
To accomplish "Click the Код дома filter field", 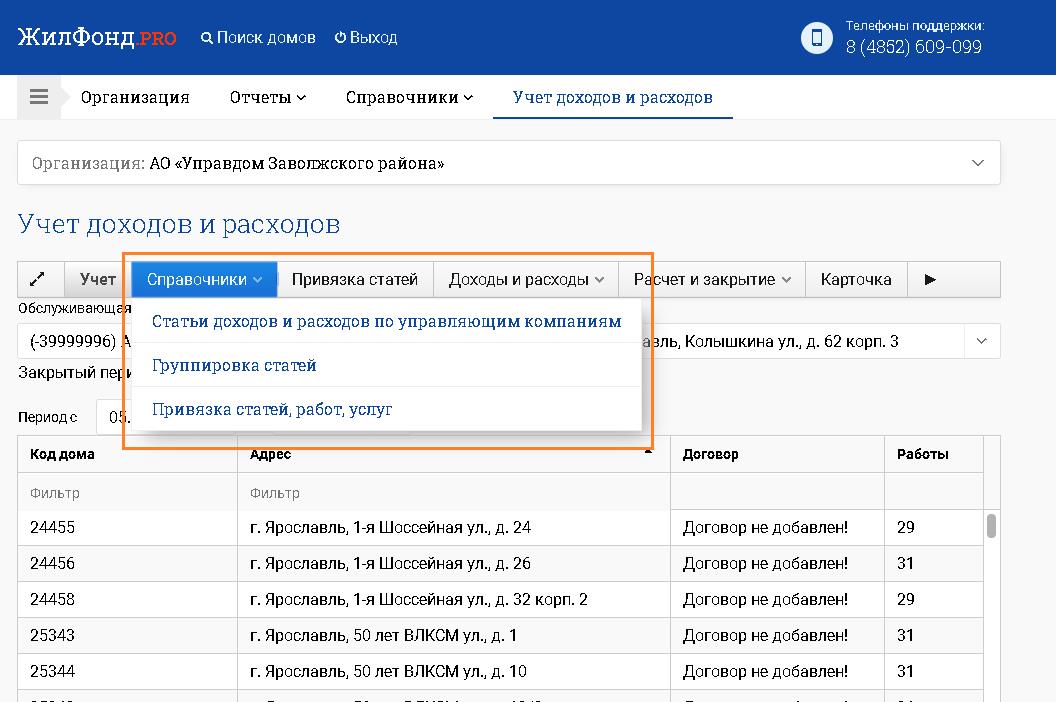I will pos(127,493).
